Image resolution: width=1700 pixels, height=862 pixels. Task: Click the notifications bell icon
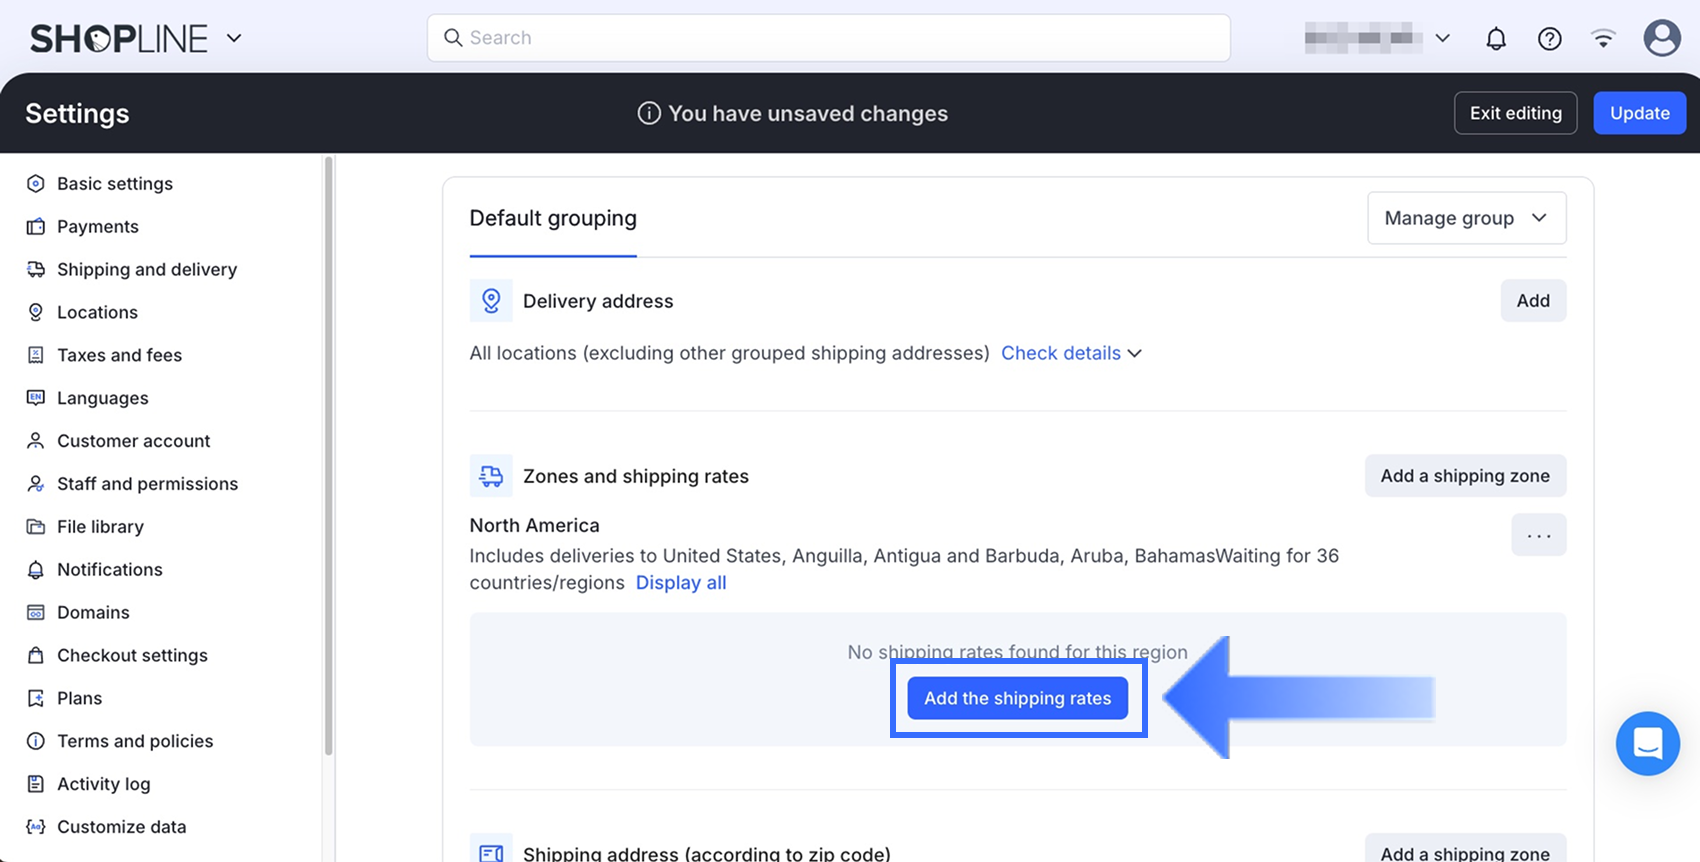coord(1495,39)
